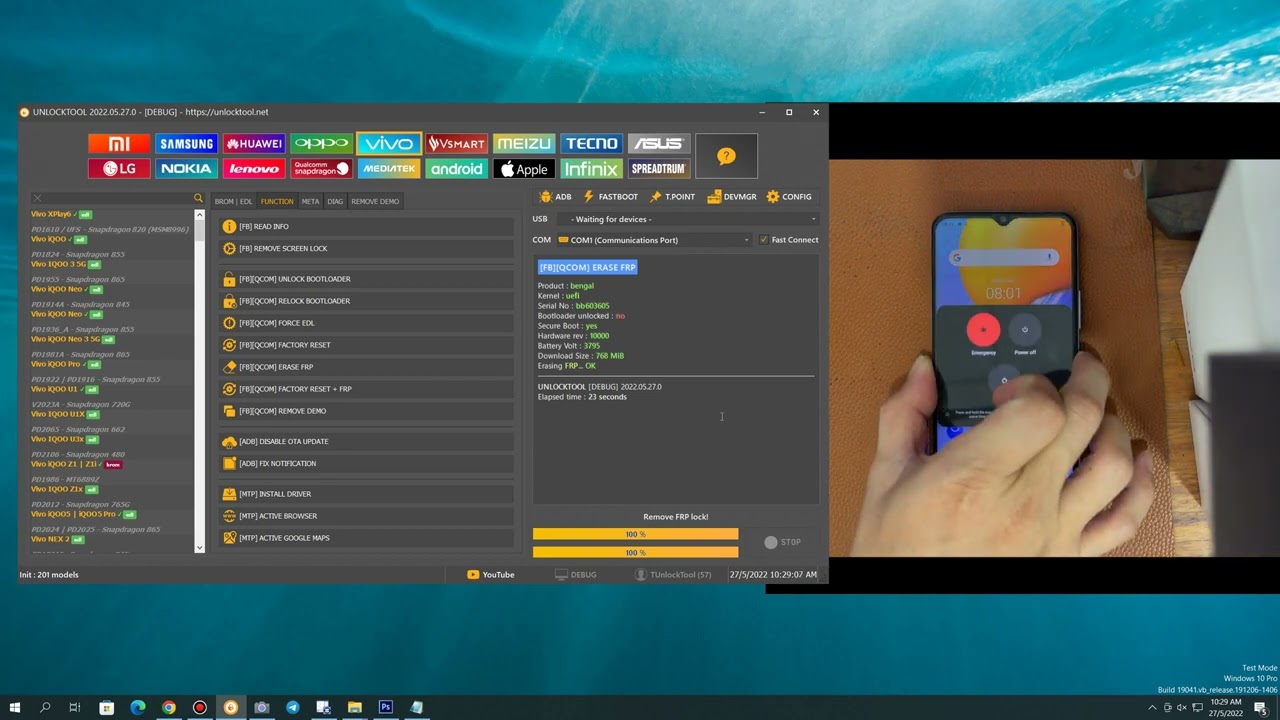This screenshot has height=720, width=1280.
Task: Choose the Samsung brand tile
Action: [x=186, y=144]
